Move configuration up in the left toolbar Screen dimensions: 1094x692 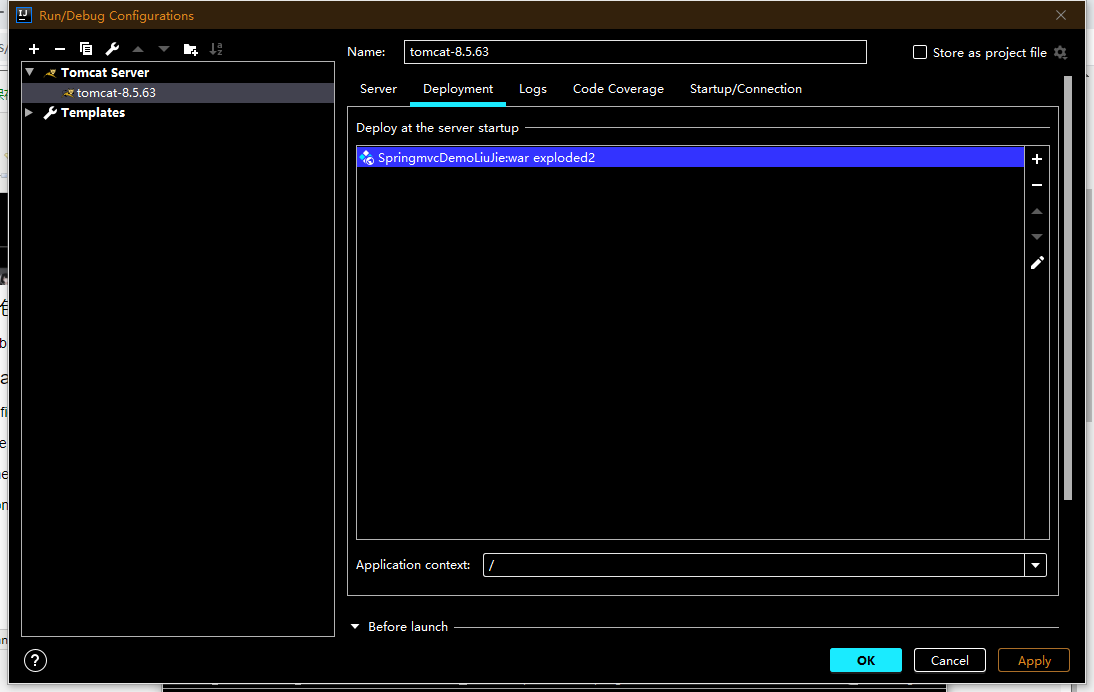138,49
